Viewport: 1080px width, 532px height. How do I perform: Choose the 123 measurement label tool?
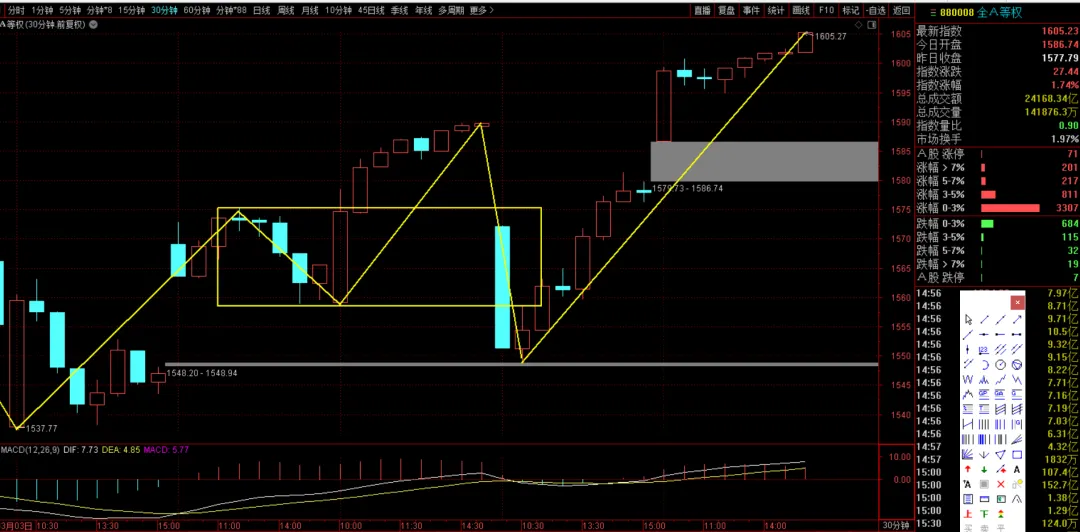point(984,349)
